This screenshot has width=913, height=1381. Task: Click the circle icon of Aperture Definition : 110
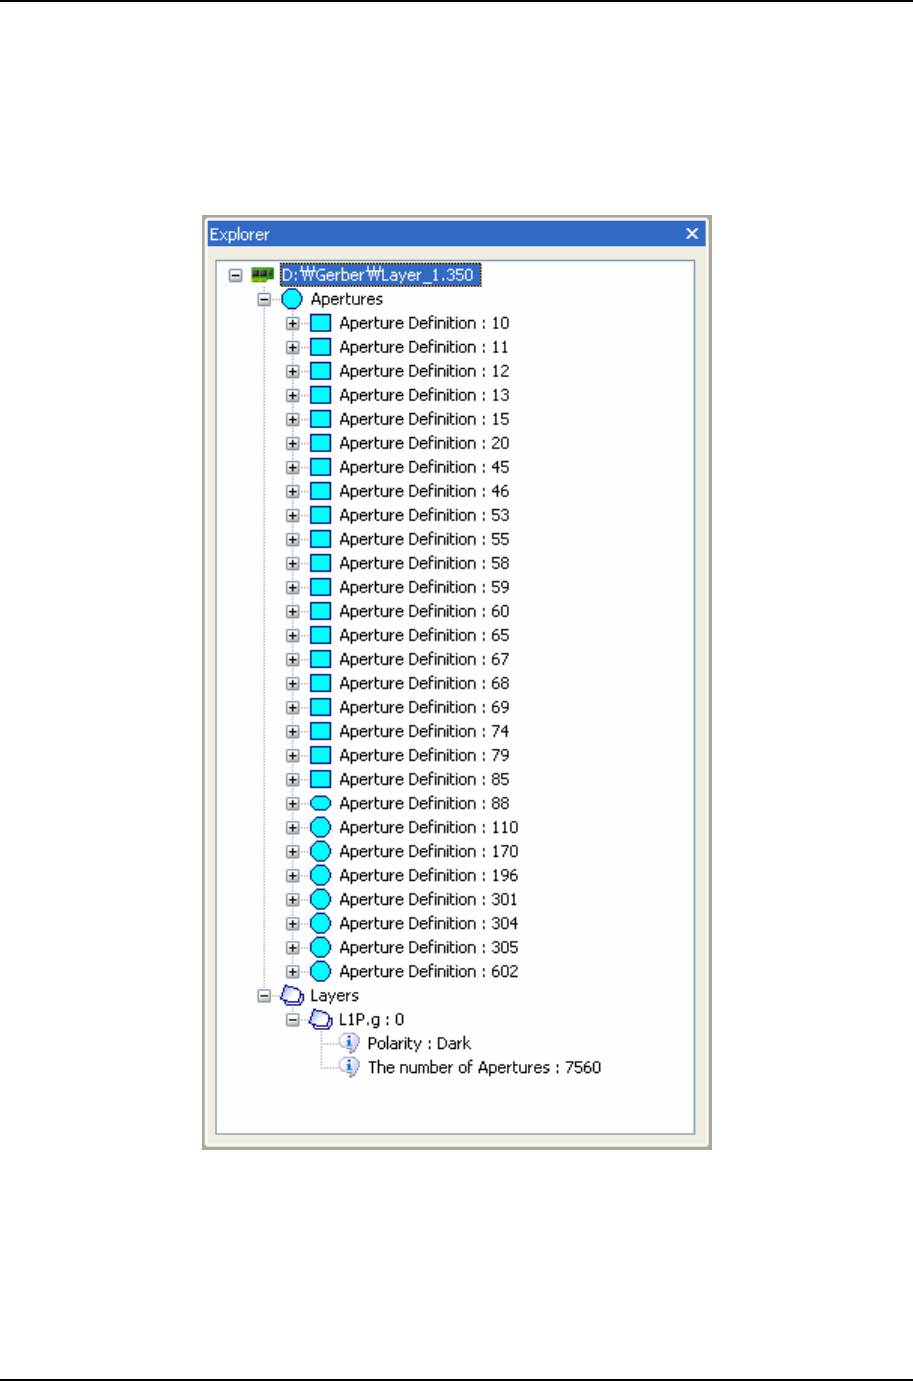click(320, 827)
